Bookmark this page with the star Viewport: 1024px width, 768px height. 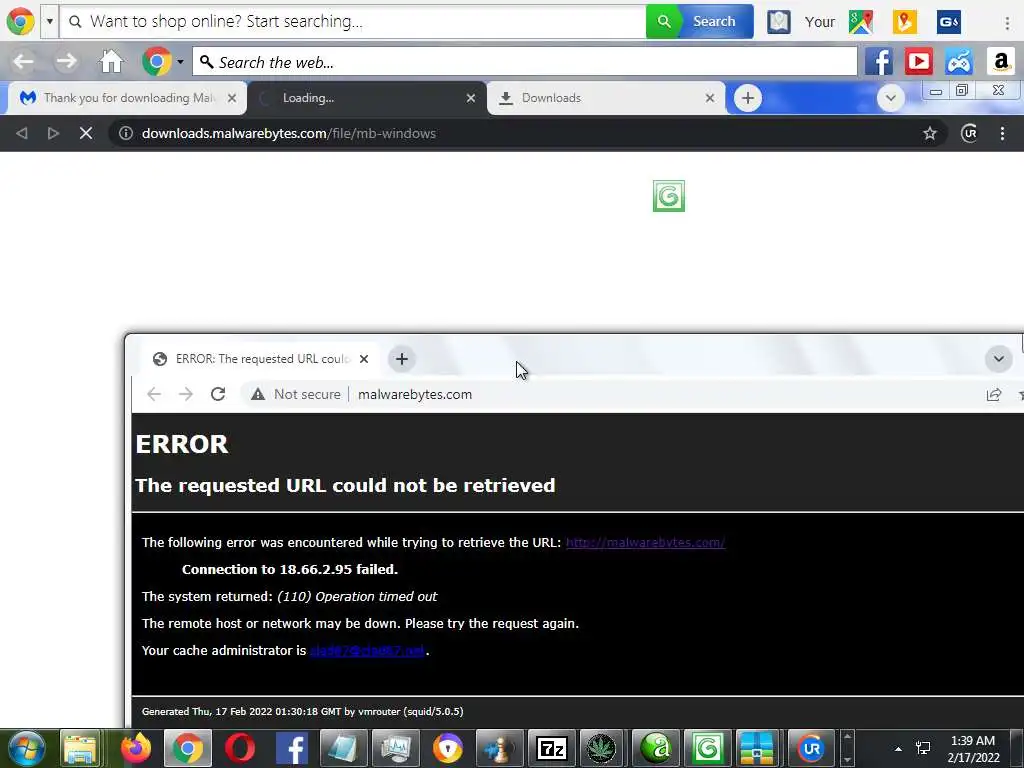click(x=930, y=133)
